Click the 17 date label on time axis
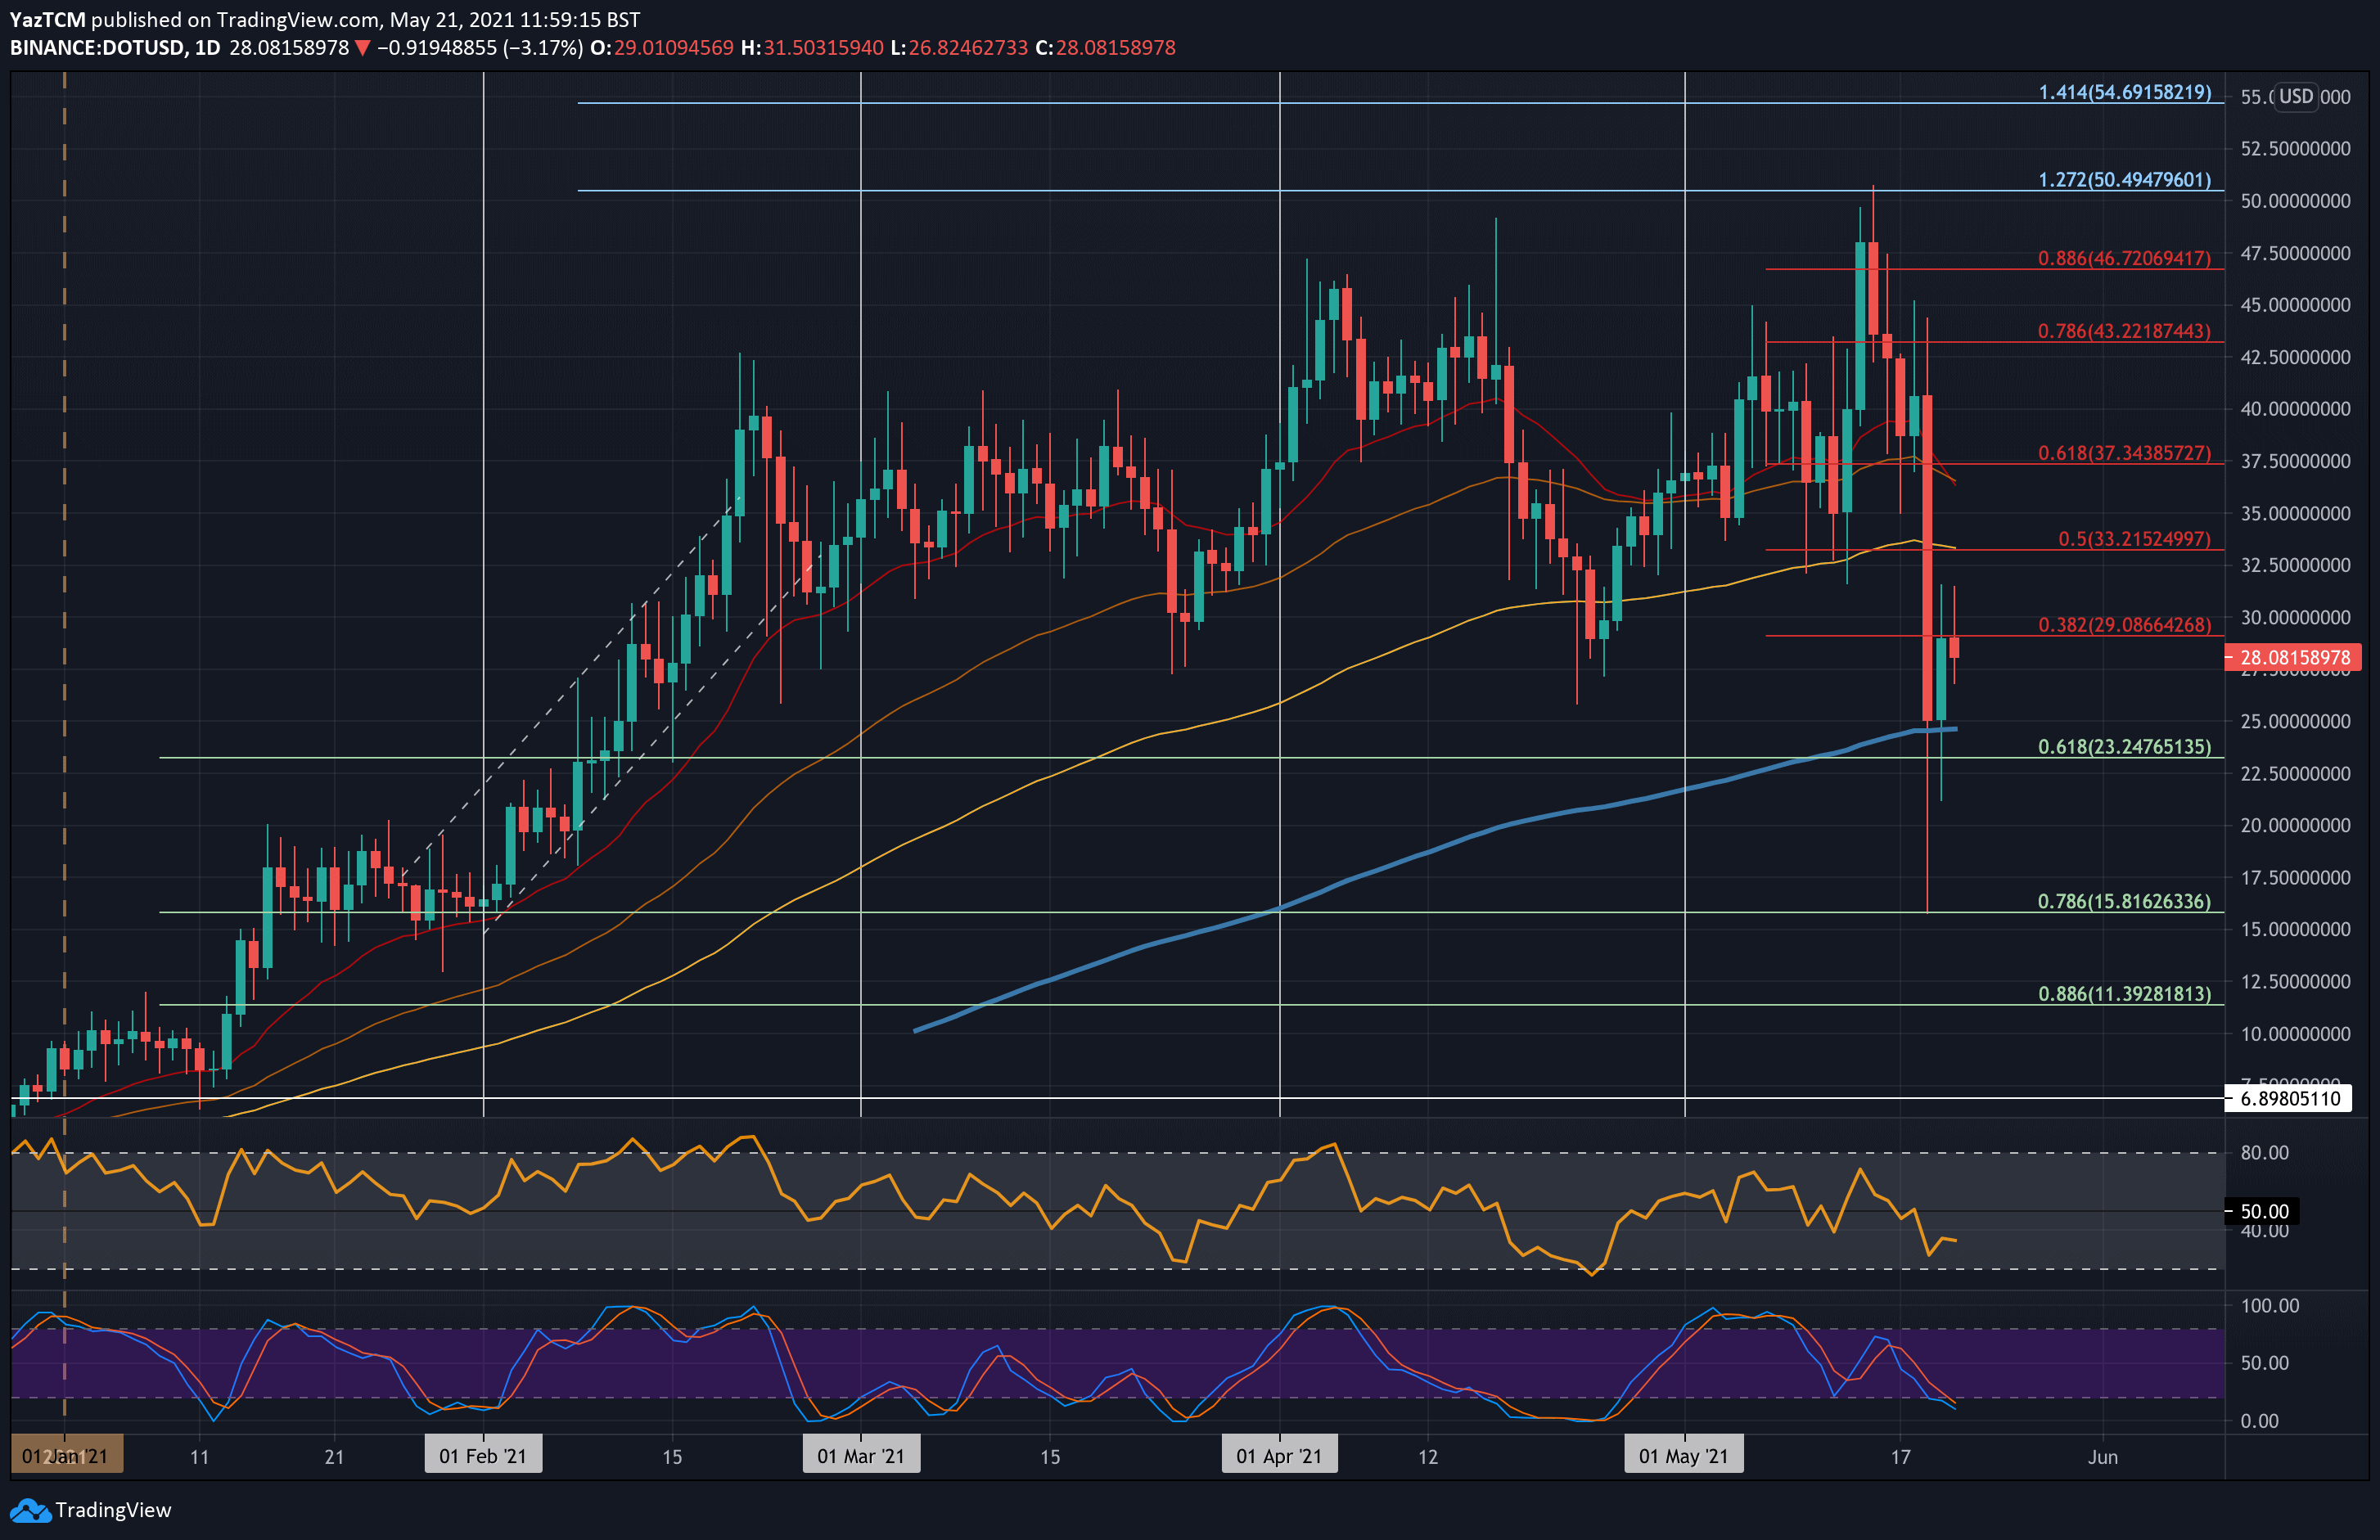 (1900, 1457)
